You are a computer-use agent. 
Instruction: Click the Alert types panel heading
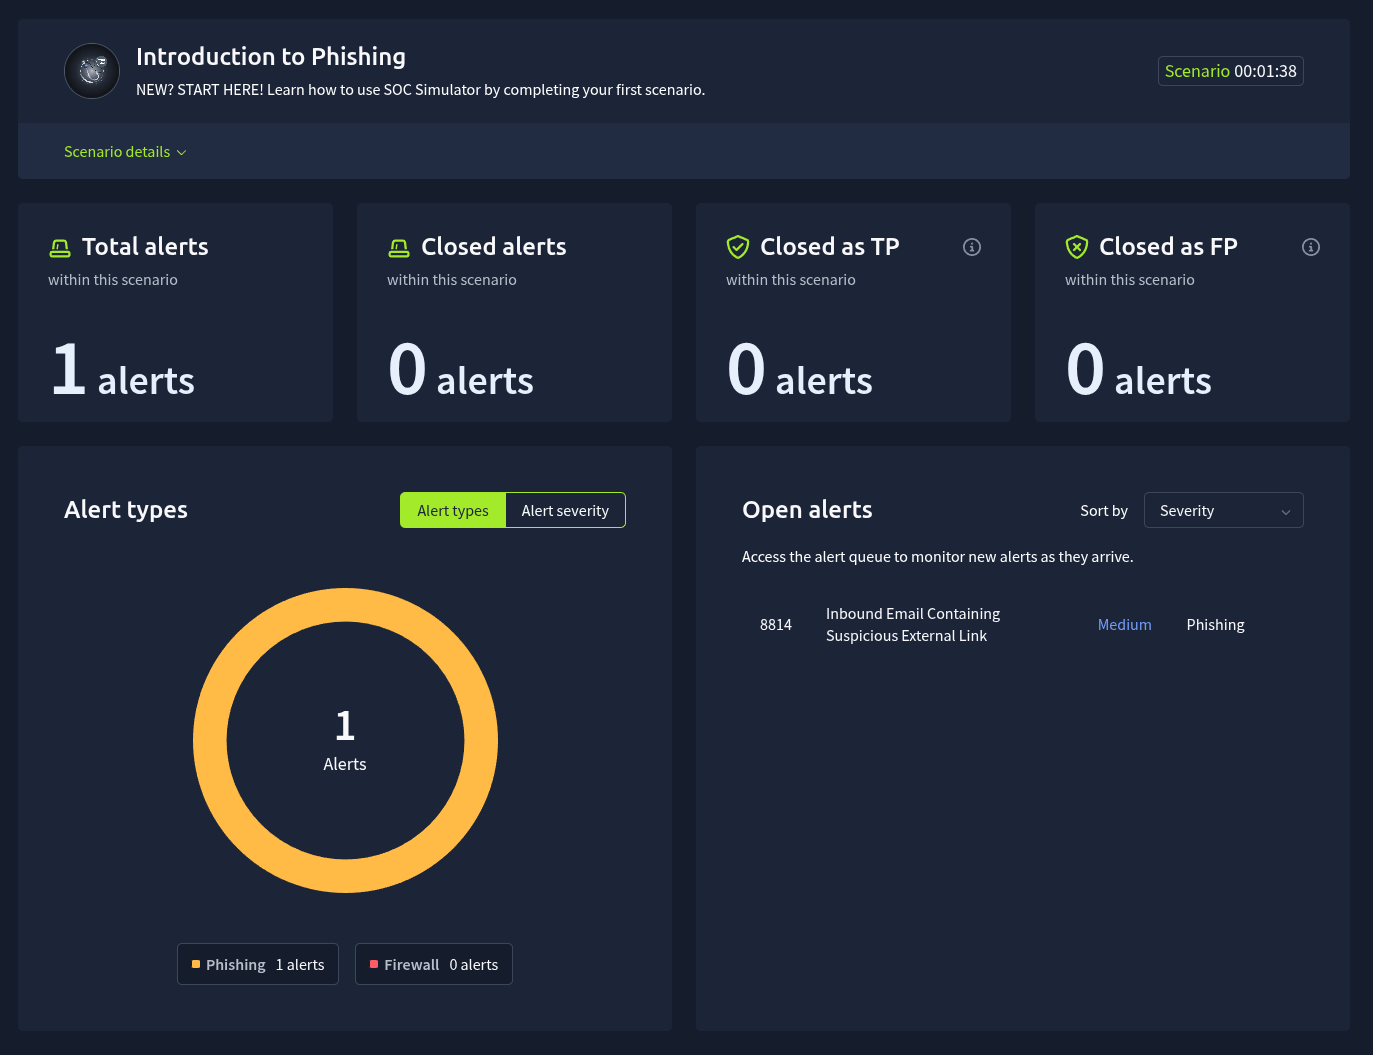[x=126, y=510]
